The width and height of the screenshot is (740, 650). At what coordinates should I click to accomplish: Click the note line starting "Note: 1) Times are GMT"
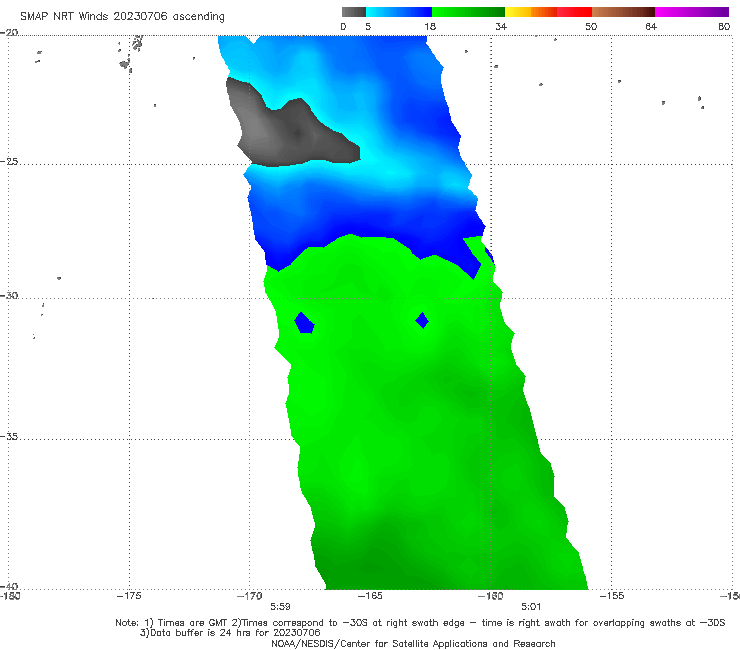click(420, 623)
